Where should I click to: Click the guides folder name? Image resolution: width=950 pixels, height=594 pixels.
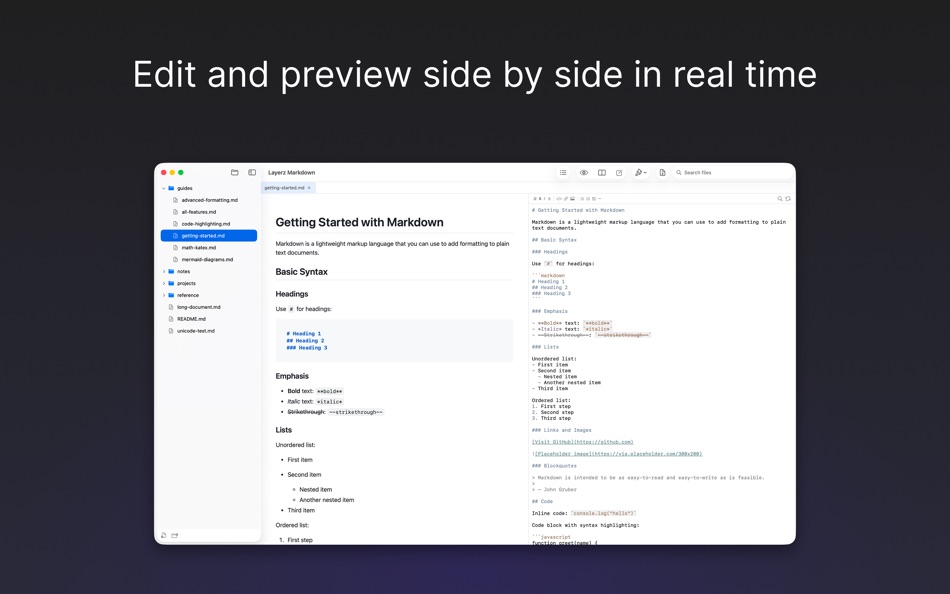coord(185,189)
